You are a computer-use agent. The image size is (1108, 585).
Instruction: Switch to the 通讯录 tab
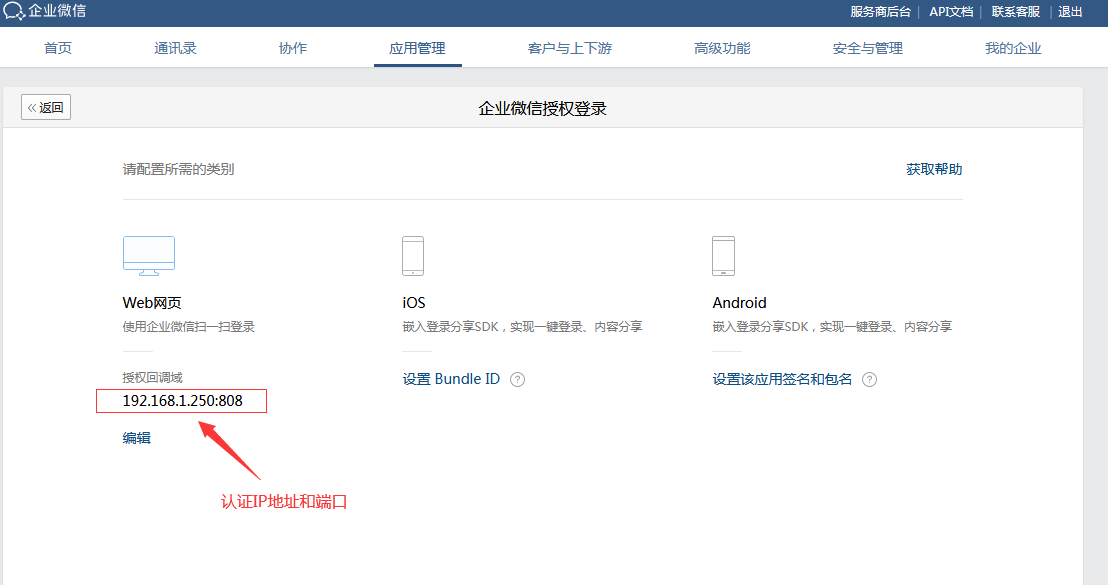(x=175, y=48)
